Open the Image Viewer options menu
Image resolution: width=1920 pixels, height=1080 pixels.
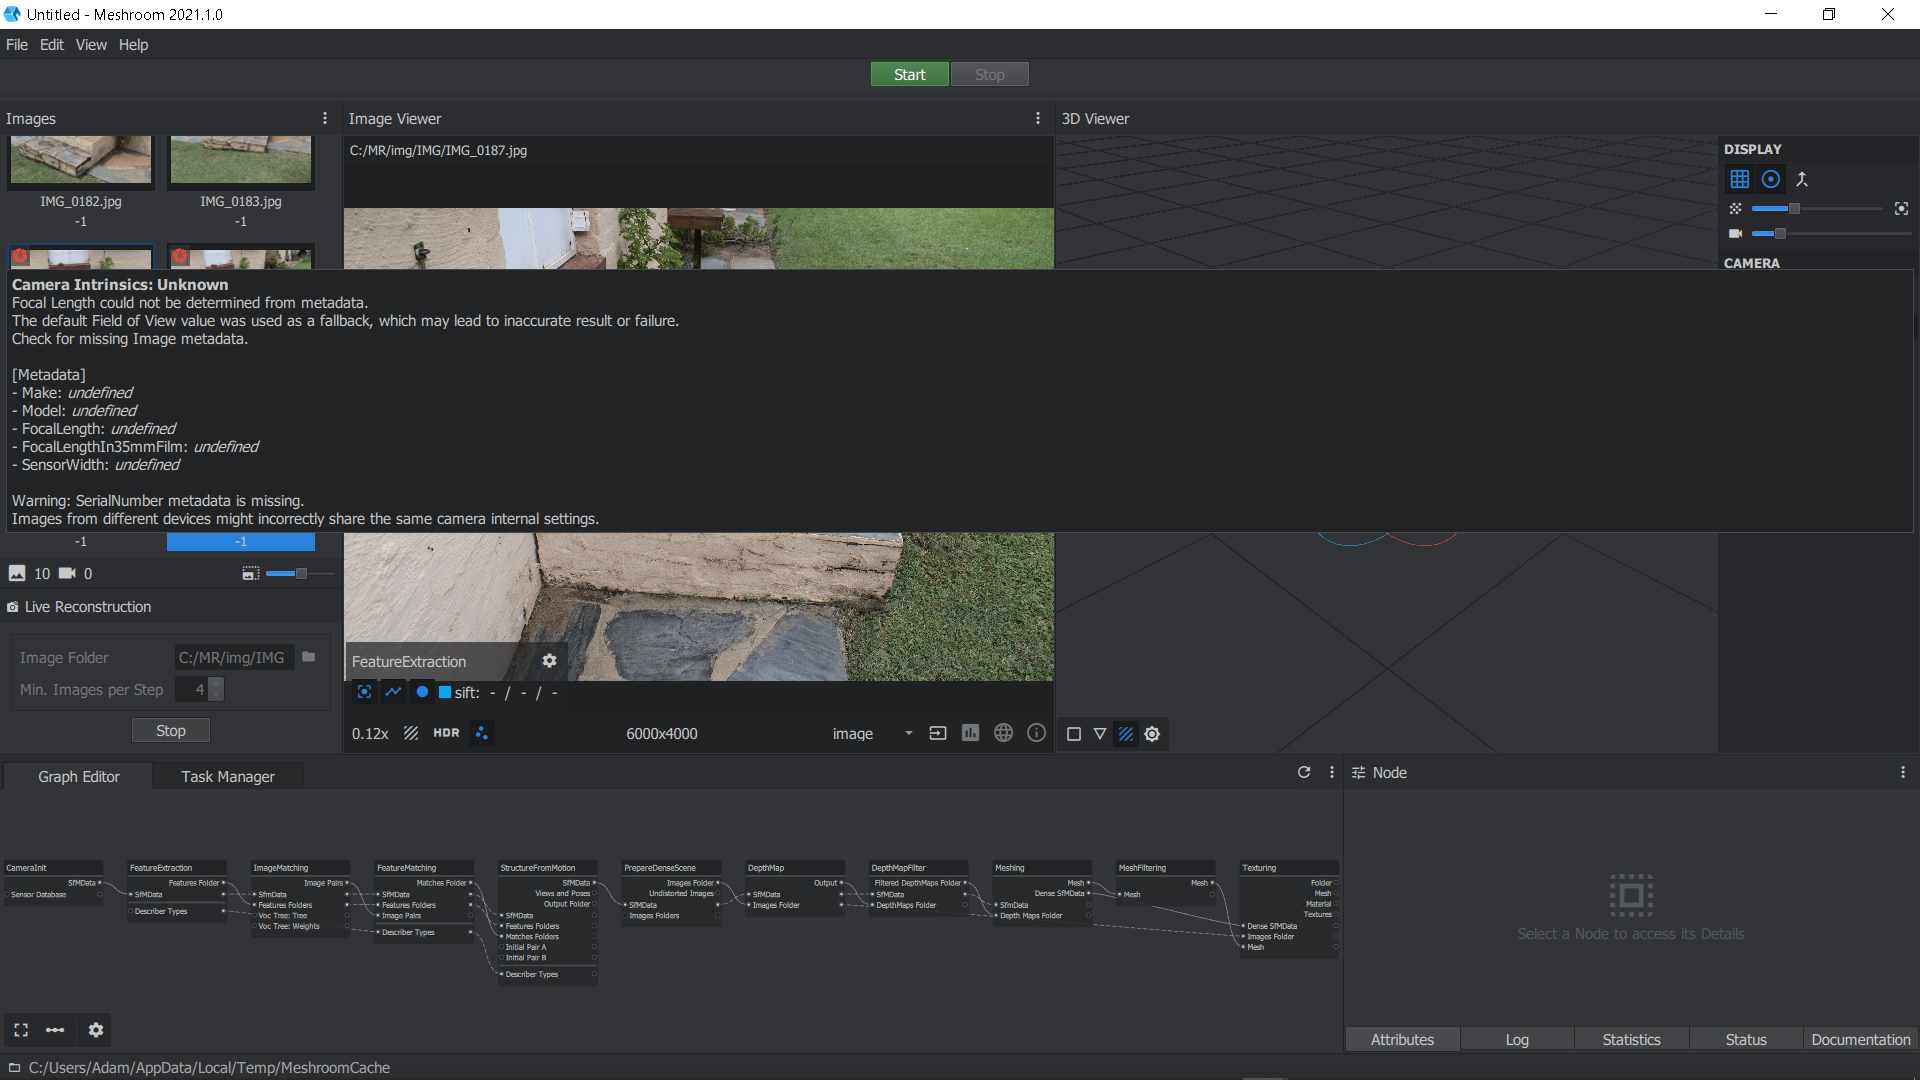coord(1037,118)
